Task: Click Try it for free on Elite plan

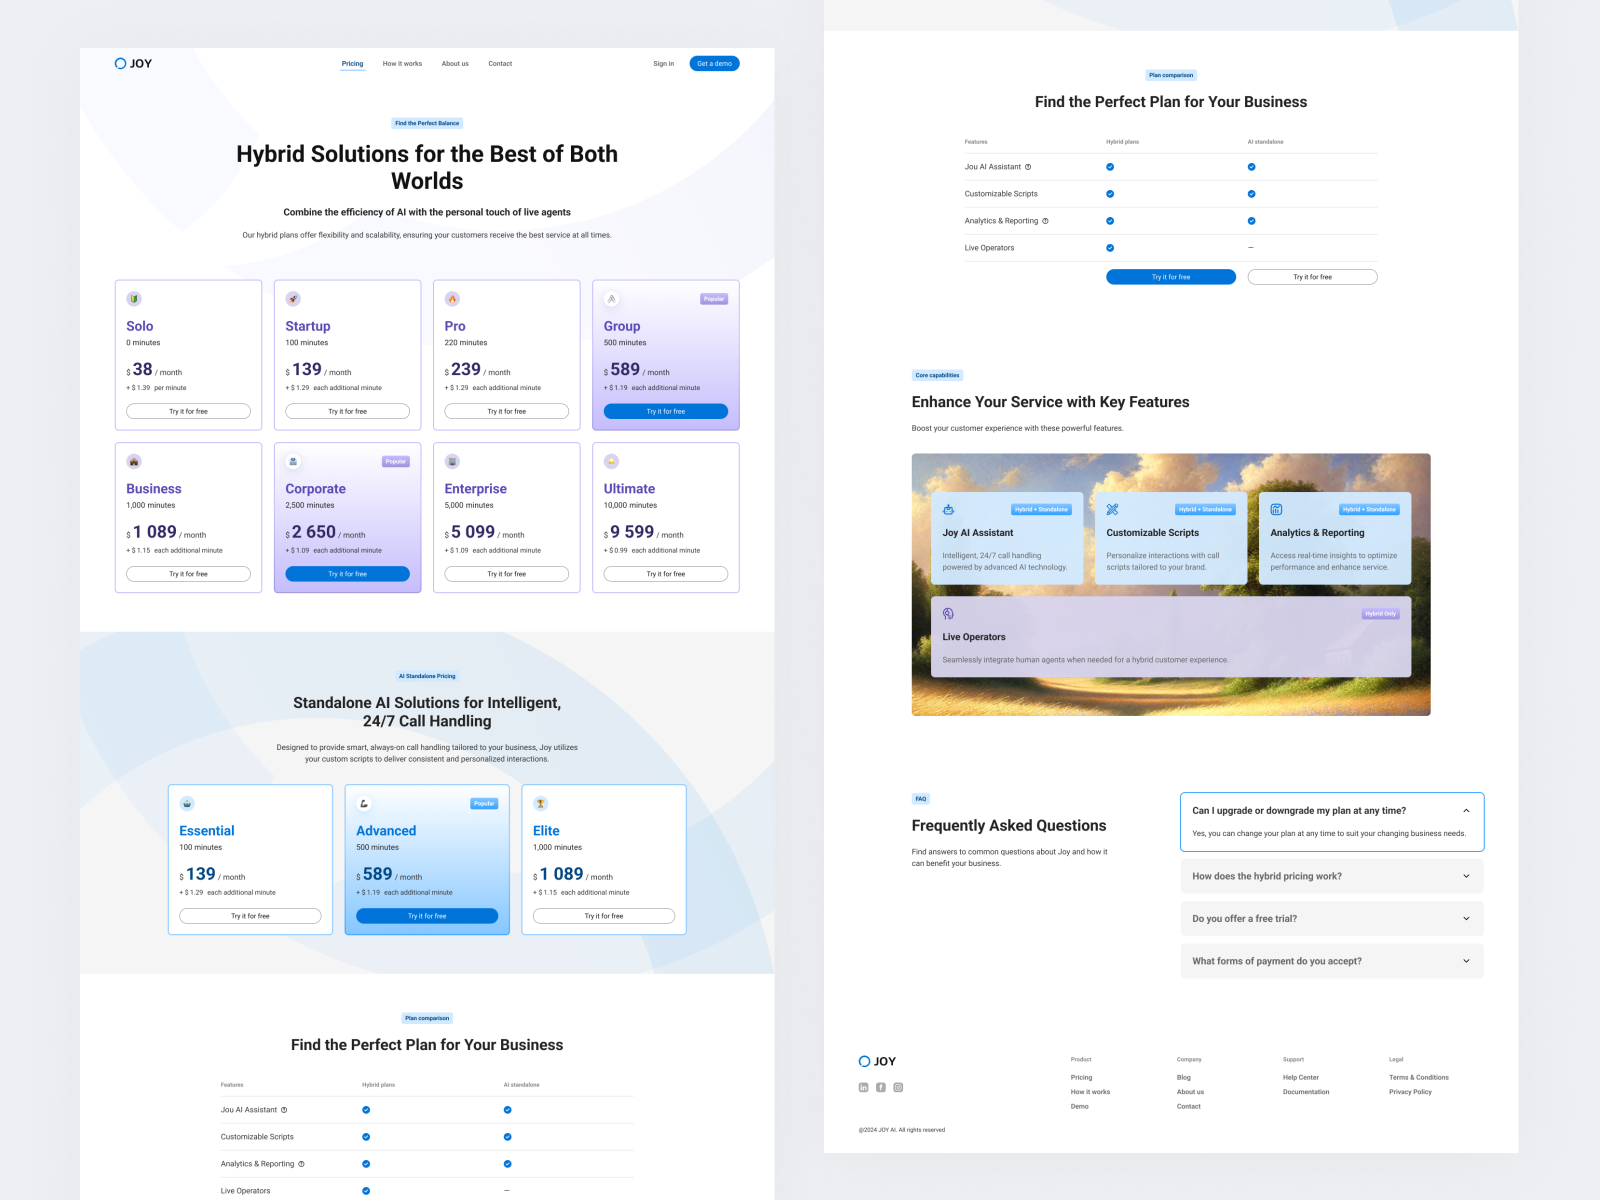Action: pos(604,916)
